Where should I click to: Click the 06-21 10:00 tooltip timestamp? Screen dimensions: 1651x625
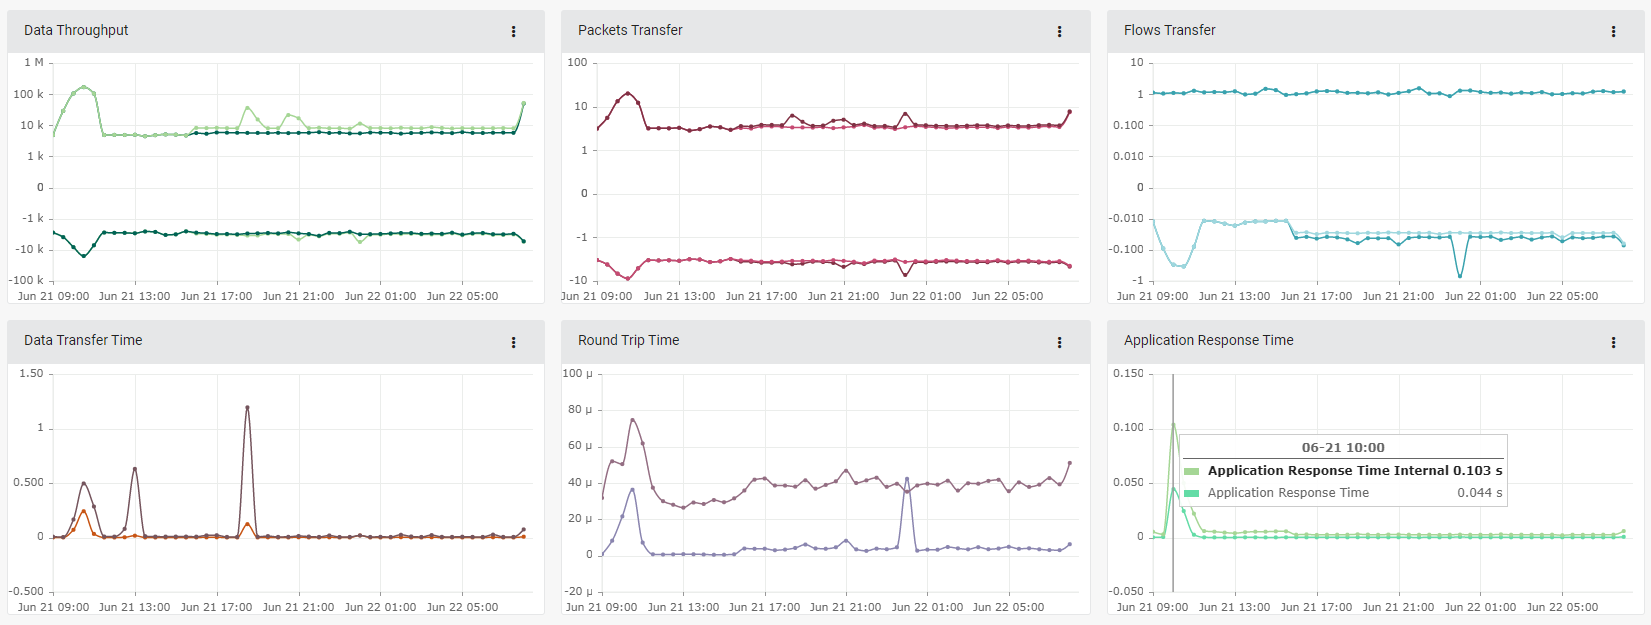pyautogui.click(x=1343, y=447)
